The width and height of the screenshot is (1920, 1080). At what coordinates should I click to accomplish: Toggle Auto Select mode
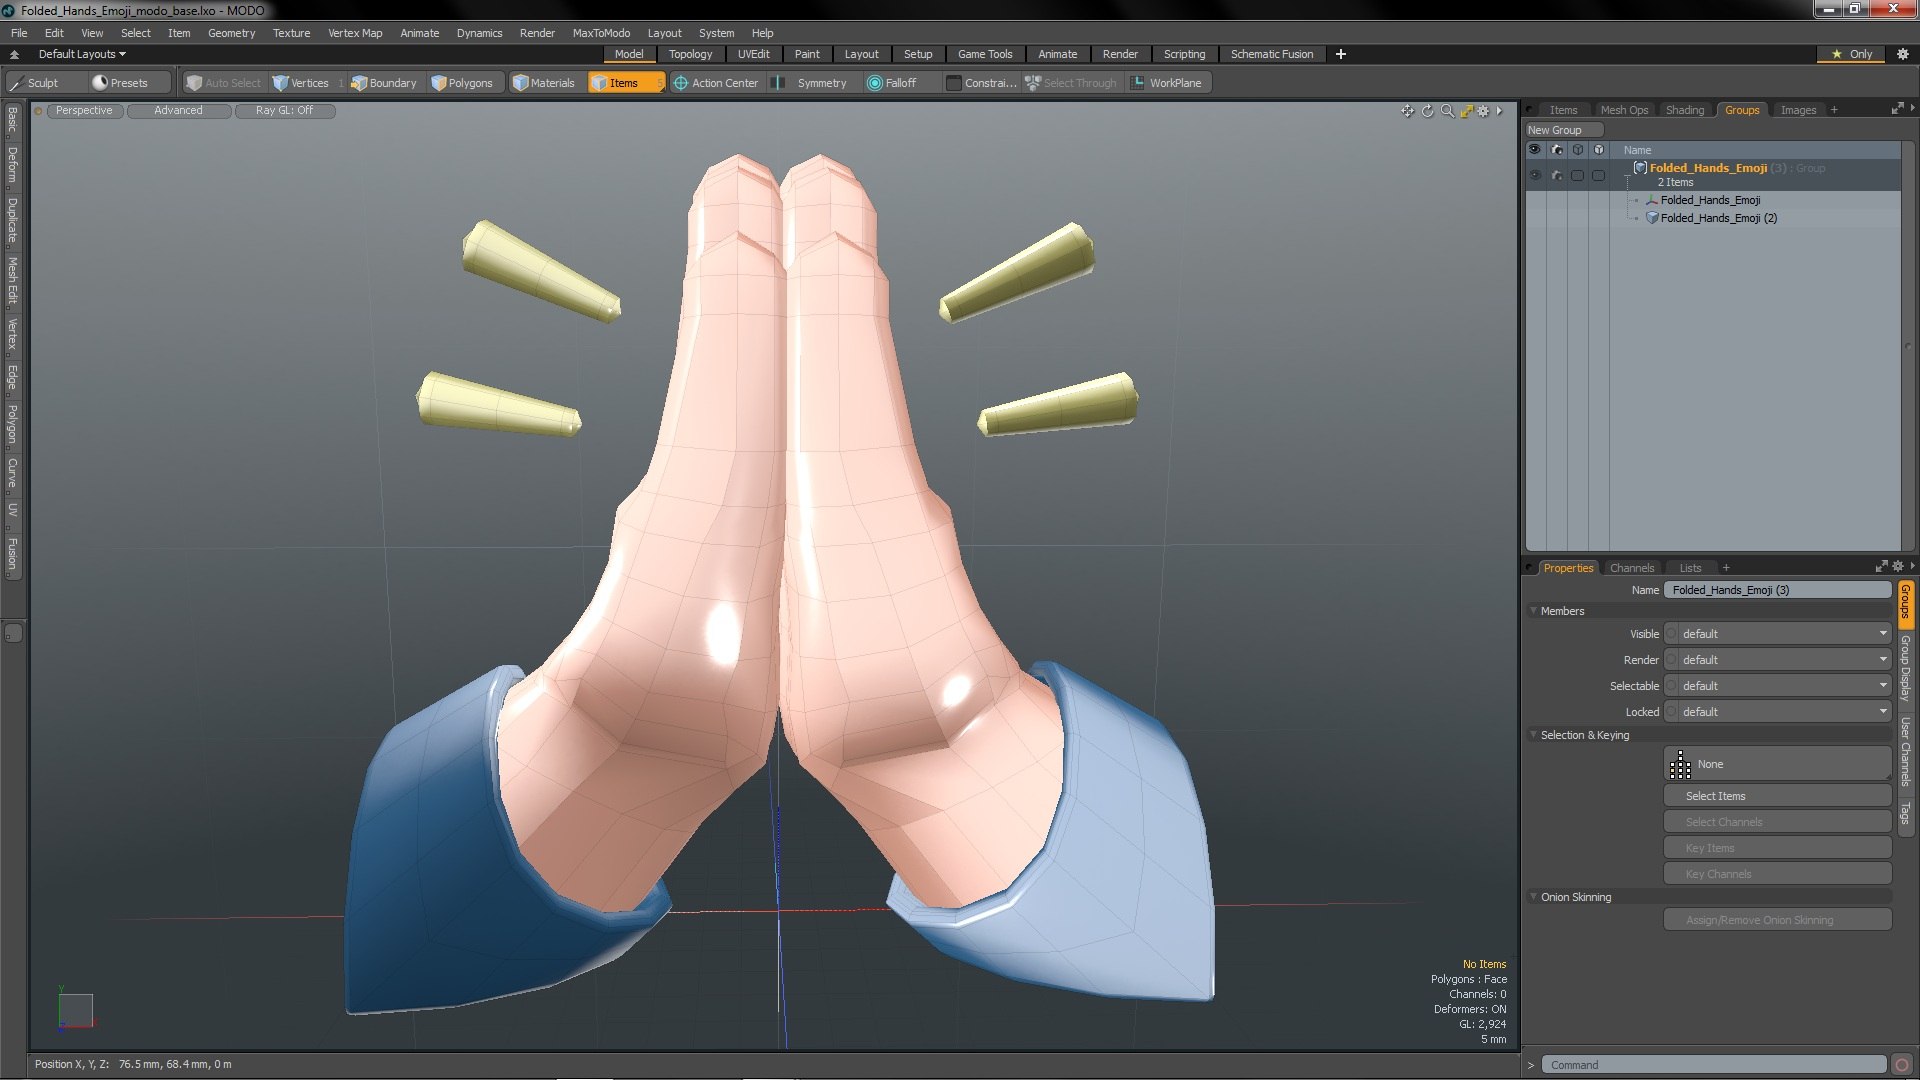pos(224,83)
